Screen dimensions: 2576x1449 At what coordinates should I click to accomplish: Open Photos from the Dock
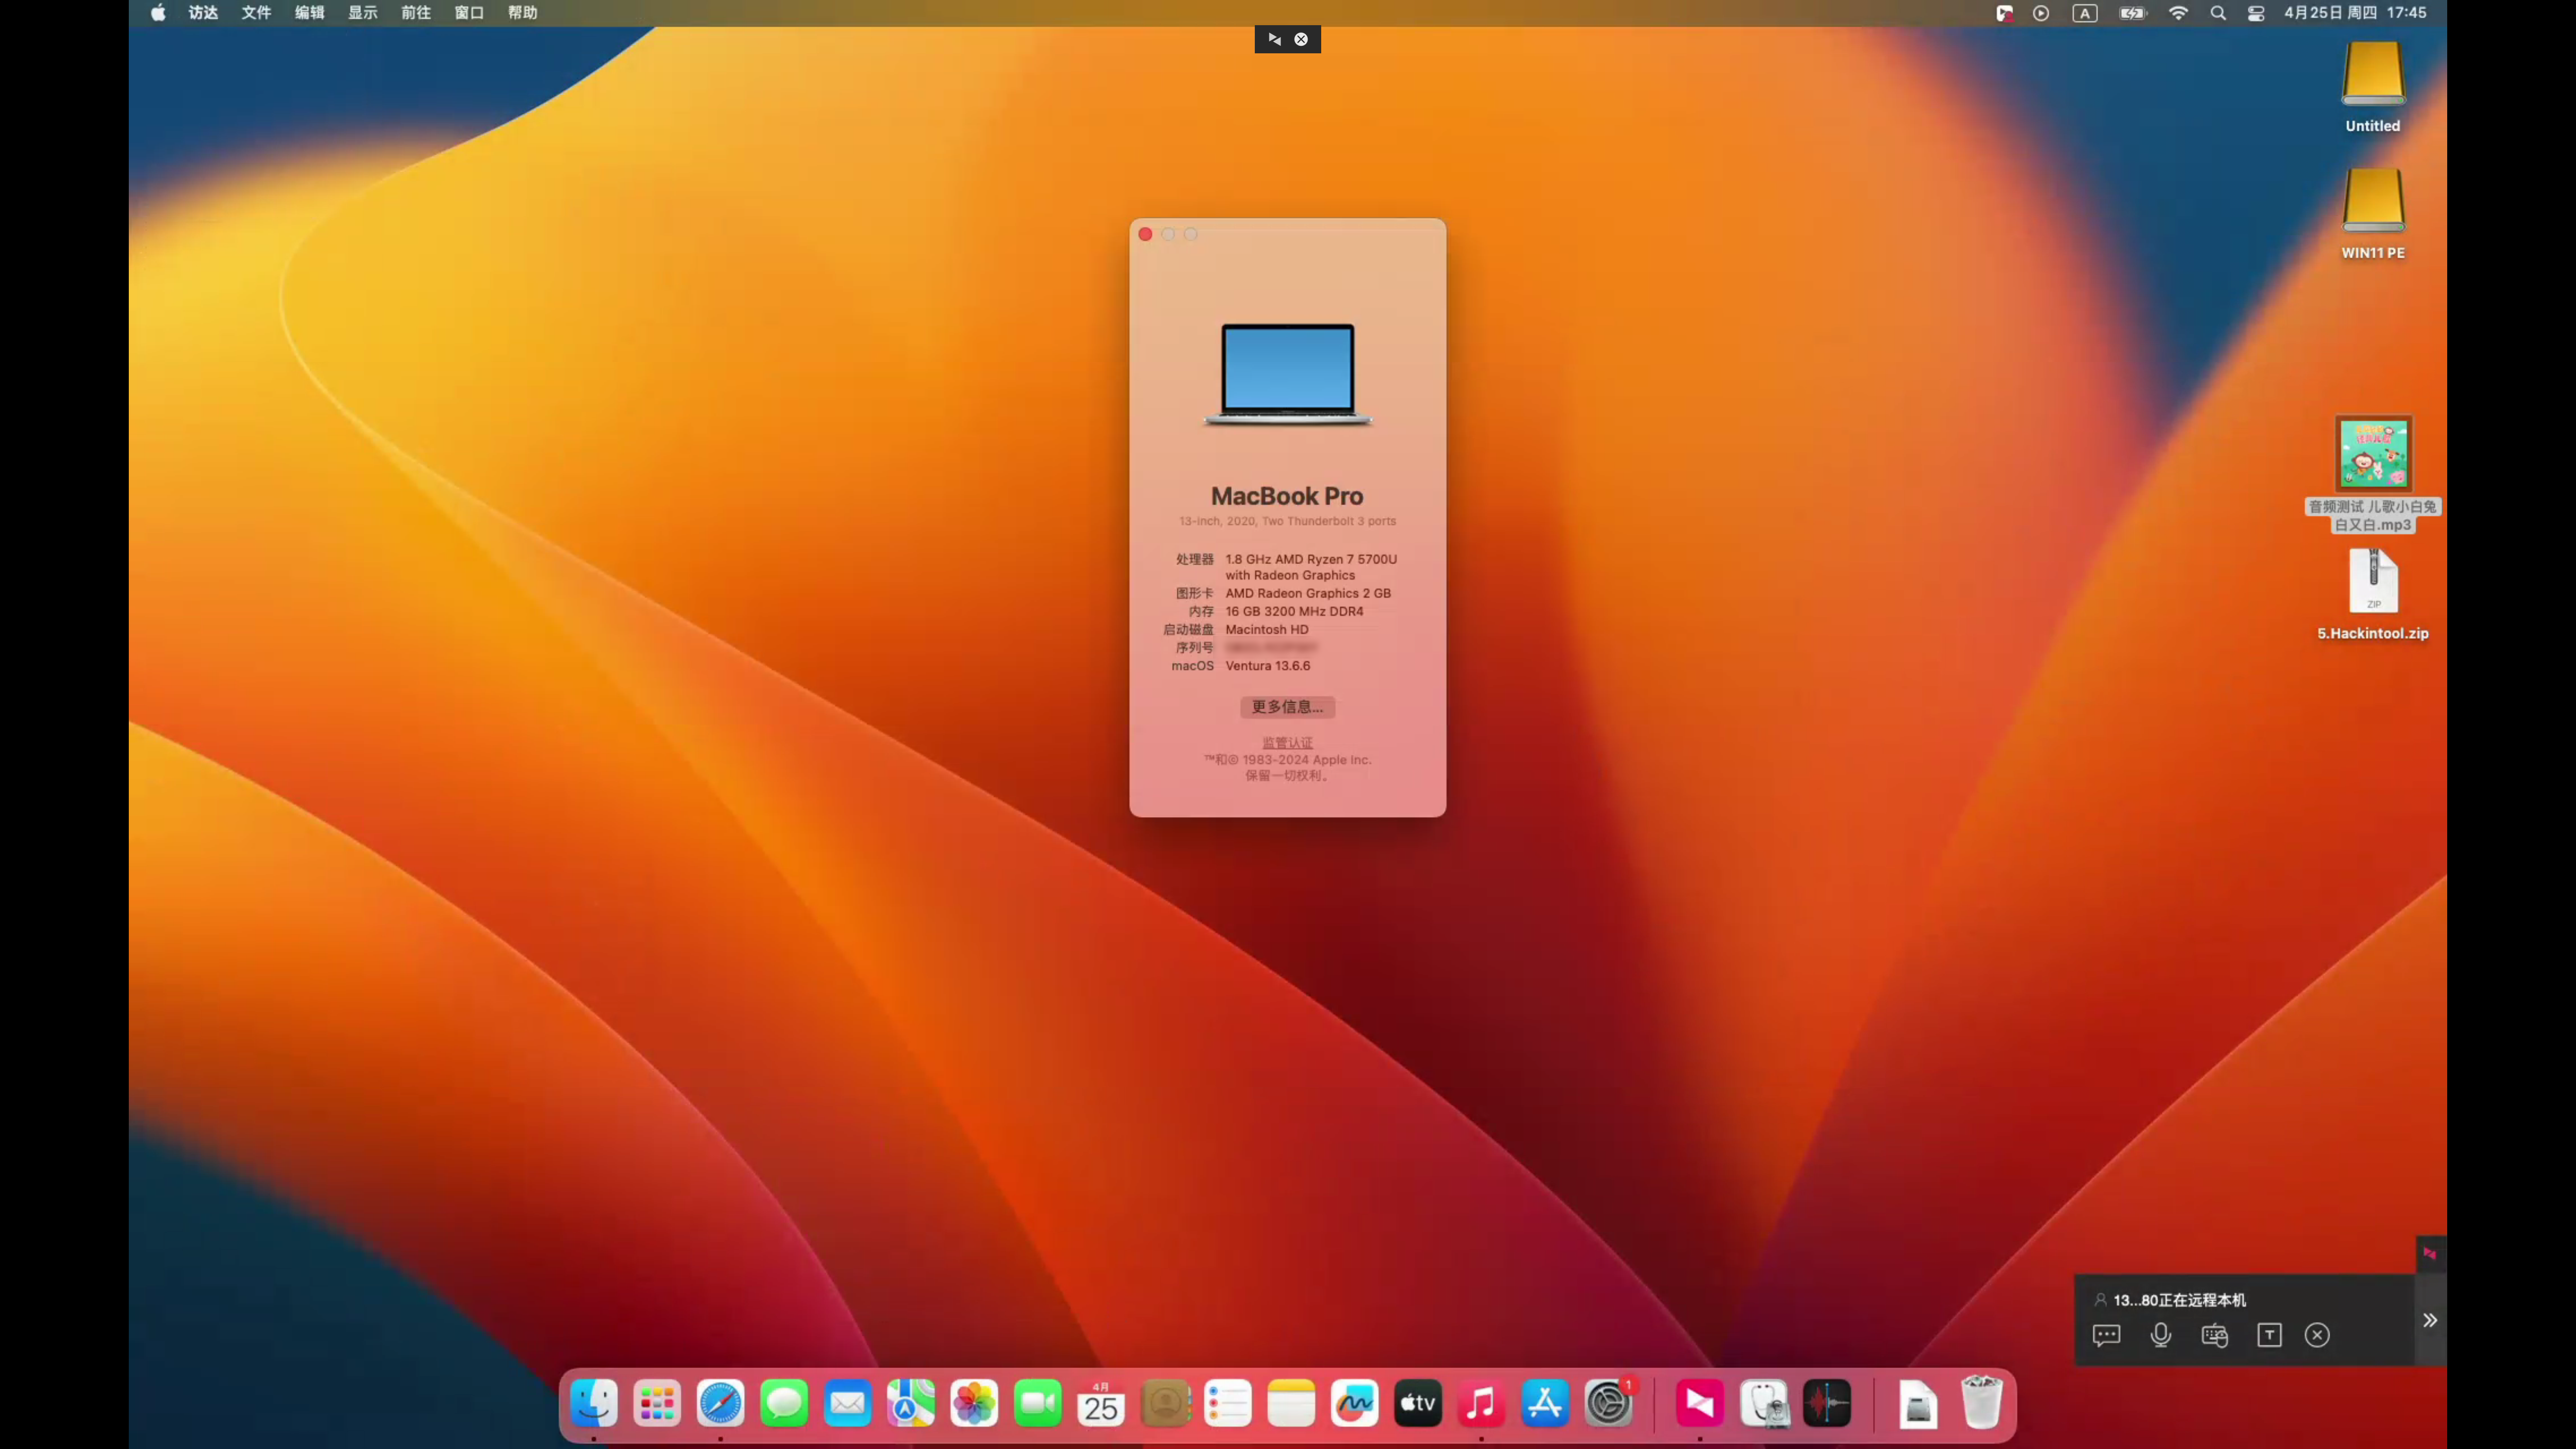(x=974, y=1403)
